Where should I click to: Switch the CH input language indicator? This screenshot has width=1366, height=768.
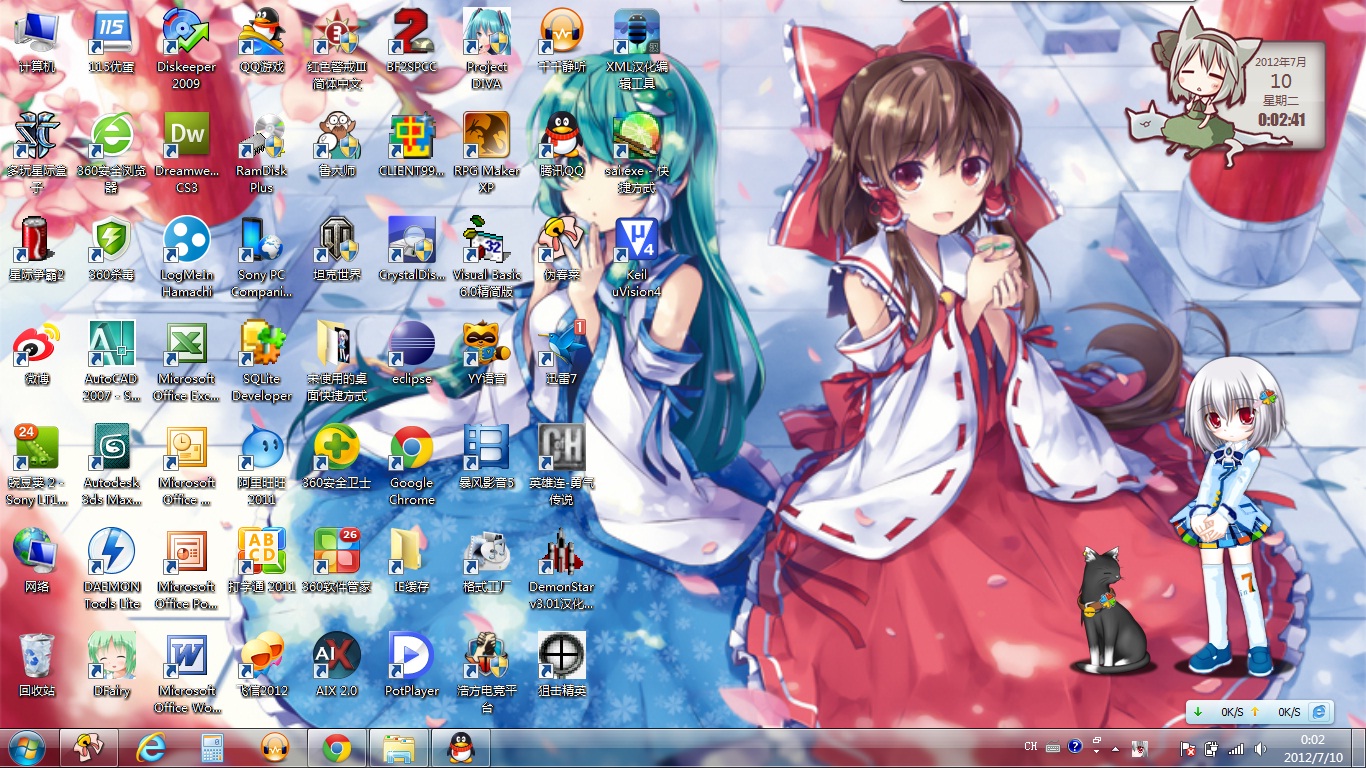point(1031,747)
